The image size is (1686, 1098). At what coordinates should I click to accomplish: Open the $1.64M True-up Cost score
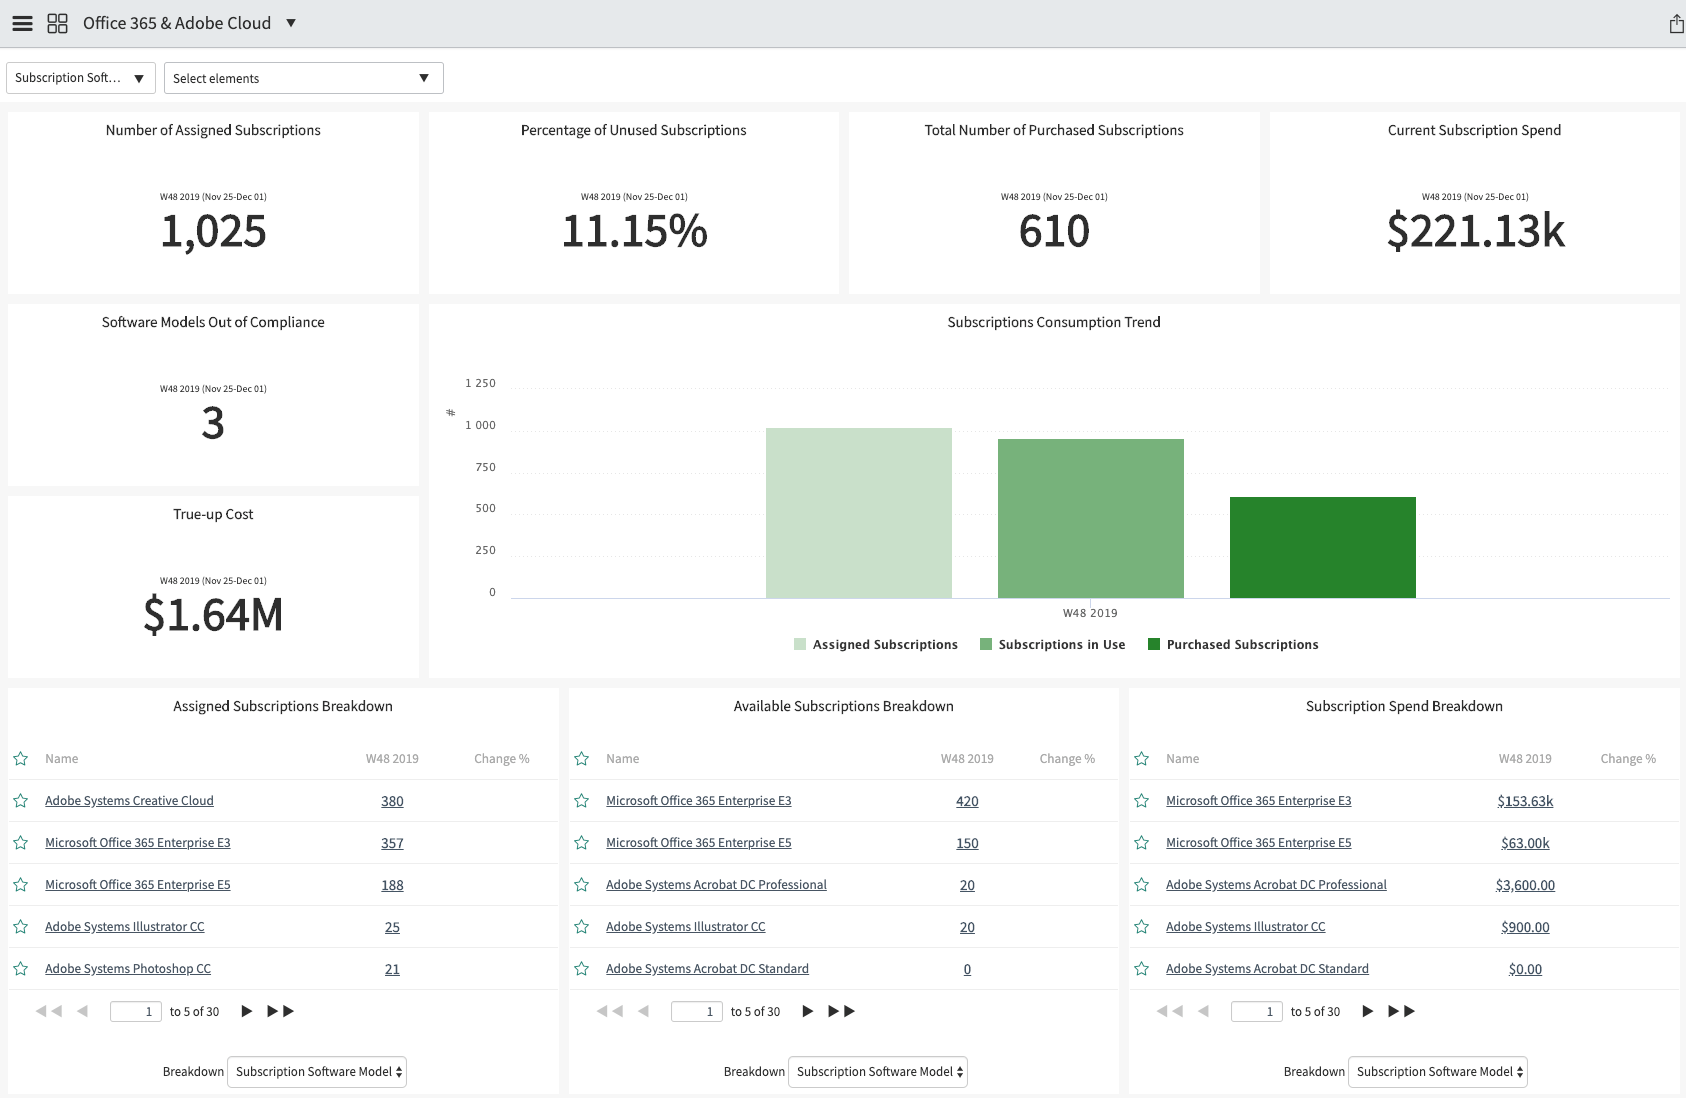pyautogui.click(x=213, y=615)
